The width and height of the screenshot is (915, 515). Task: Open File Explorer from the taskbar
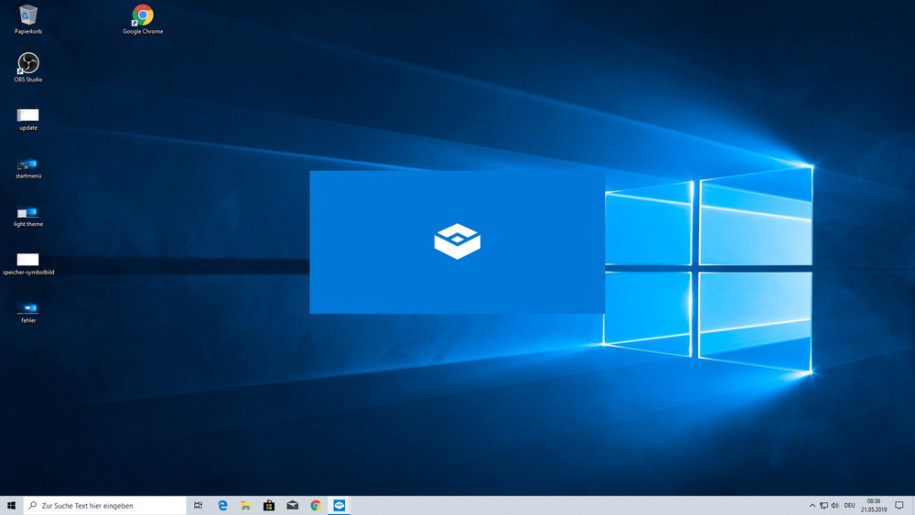pyautogui.click(x=246, y=506)
